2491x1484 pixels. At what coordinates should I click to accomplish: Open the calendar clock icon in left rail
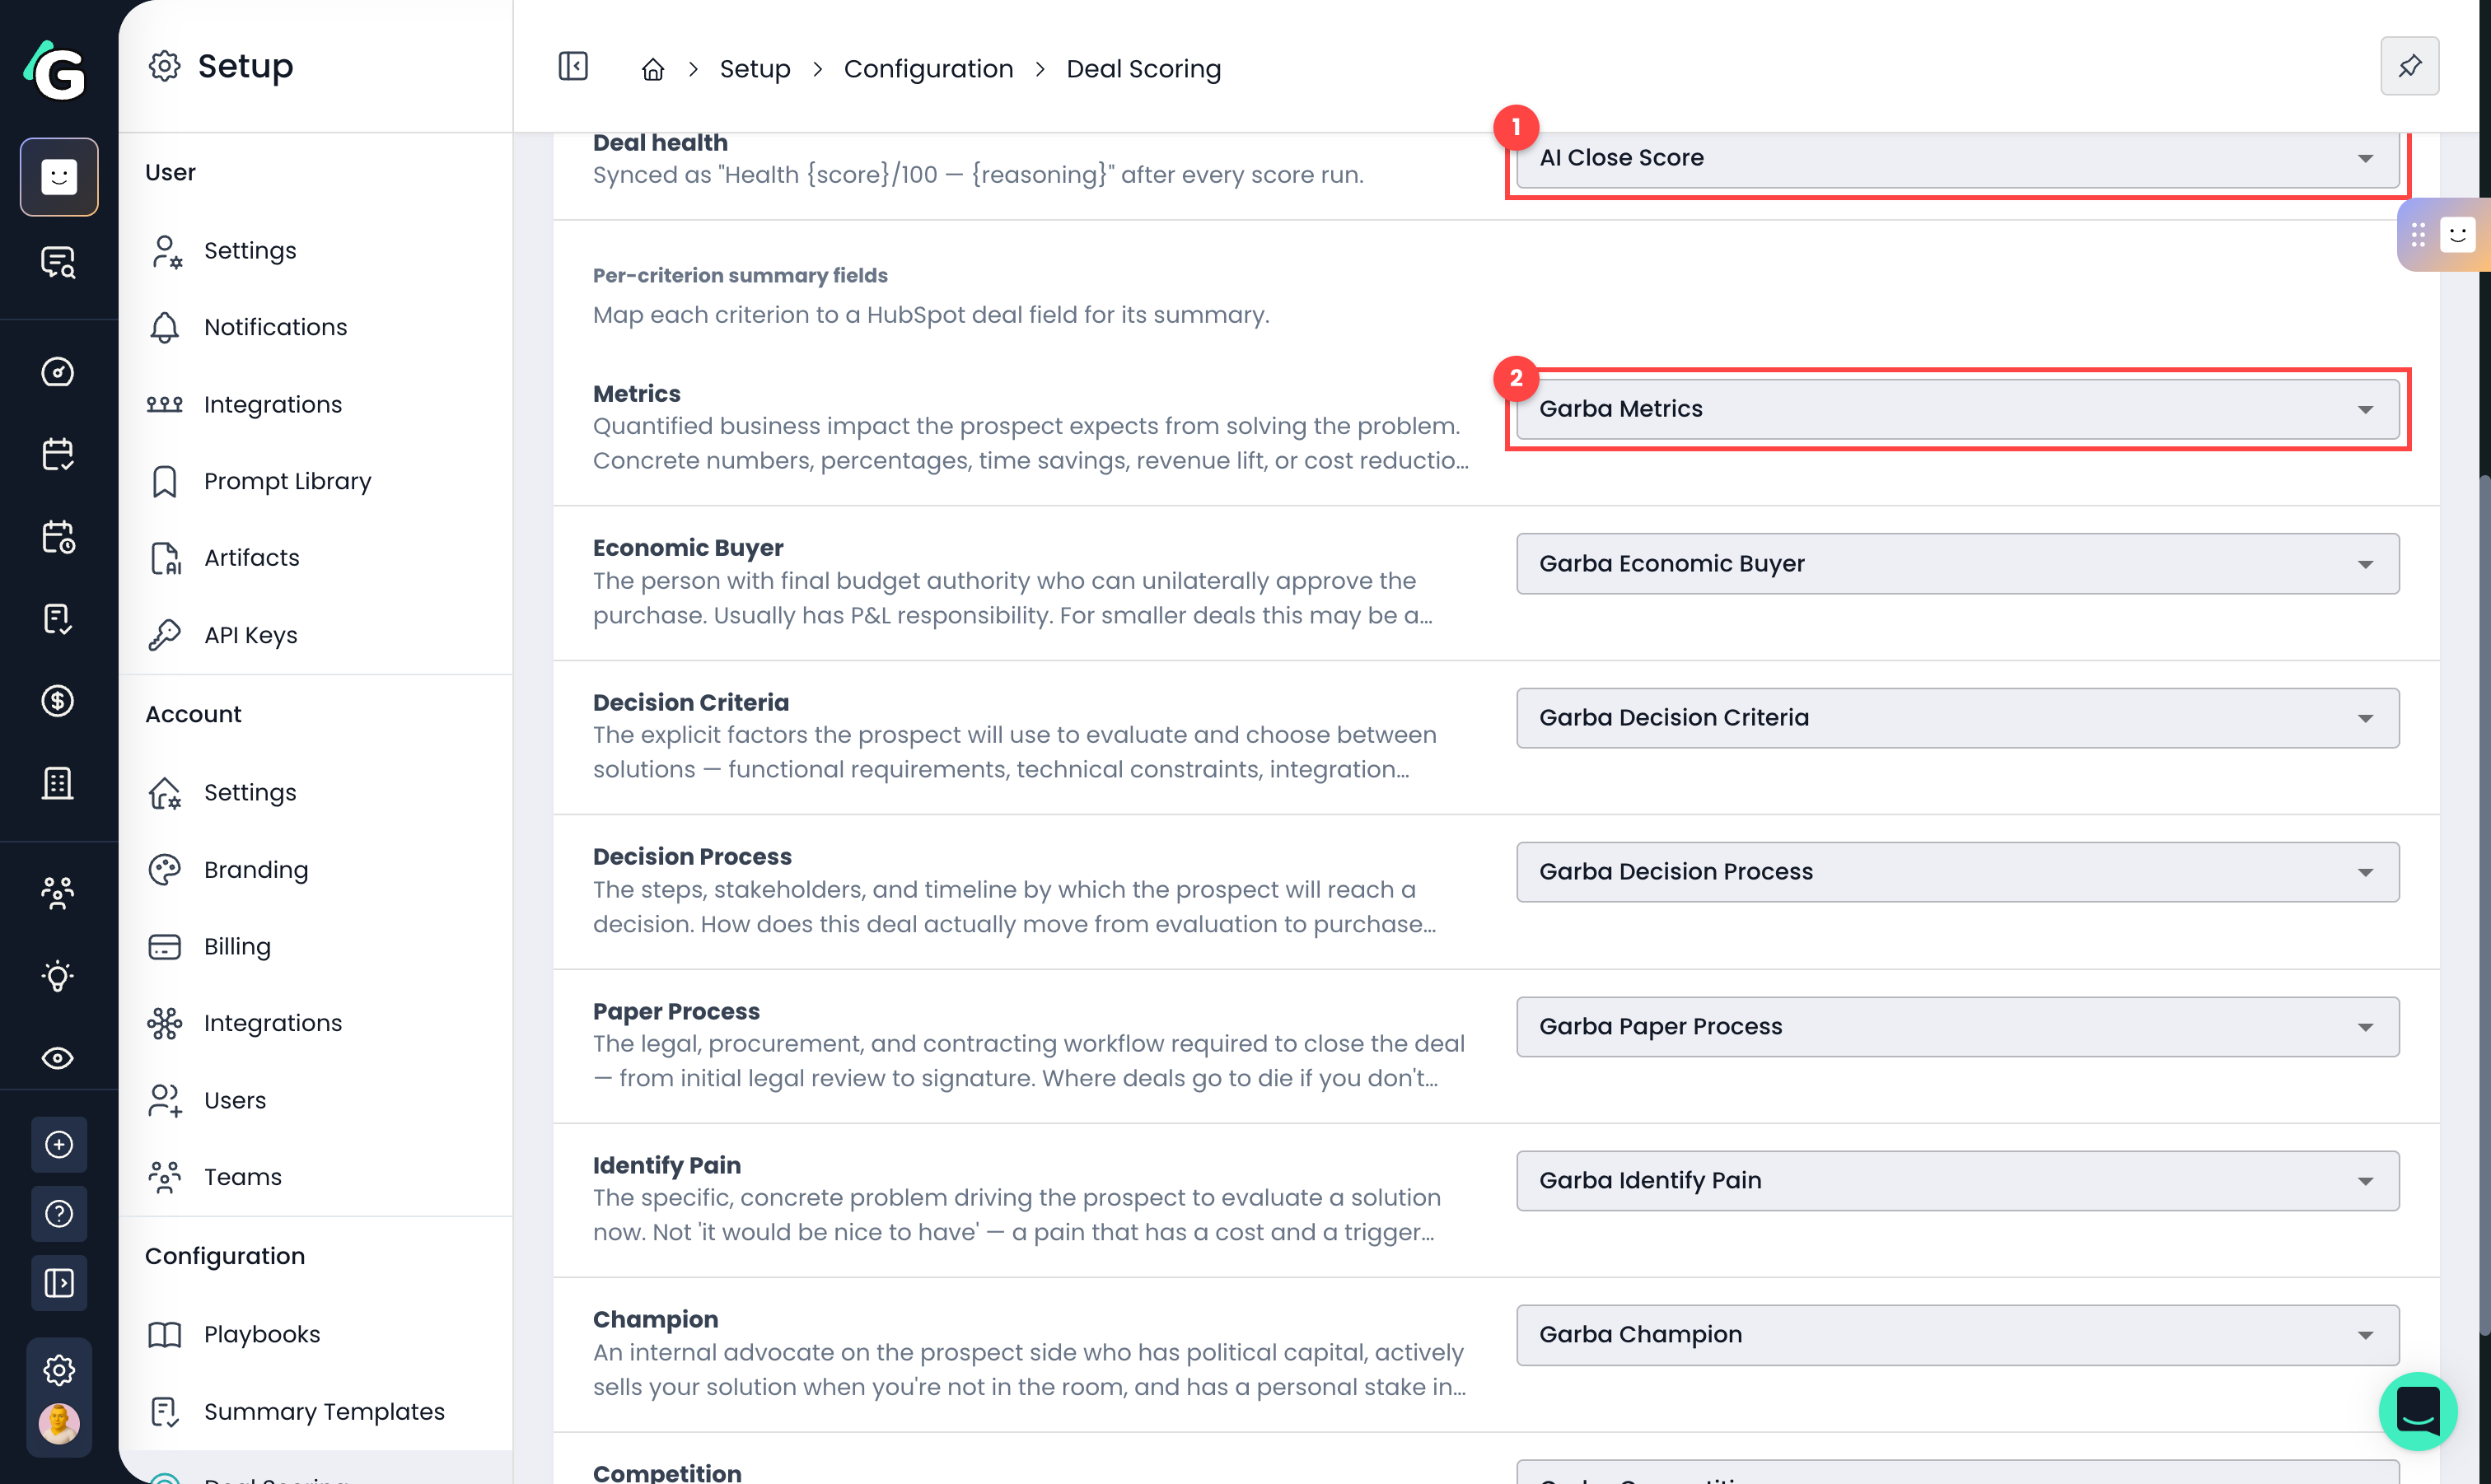58,537
